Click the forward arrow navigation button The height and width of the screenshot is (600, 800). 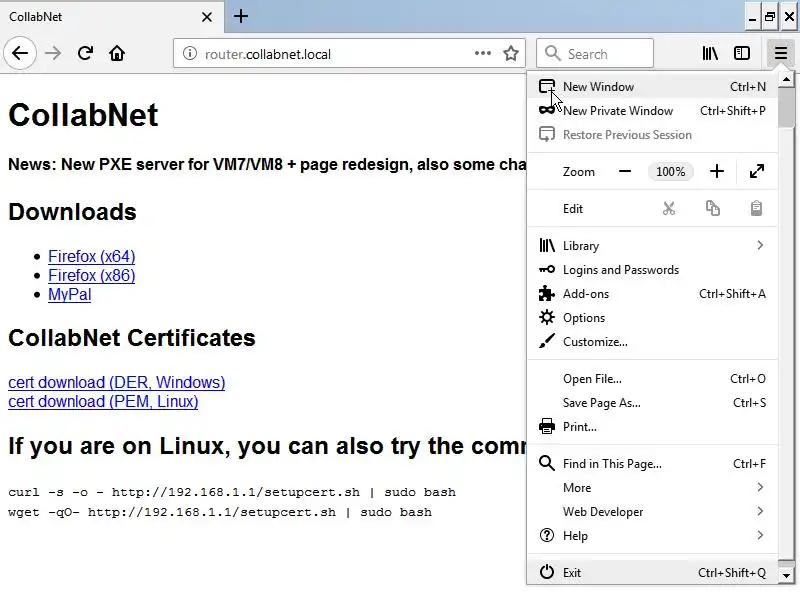(x=53, y=53)
